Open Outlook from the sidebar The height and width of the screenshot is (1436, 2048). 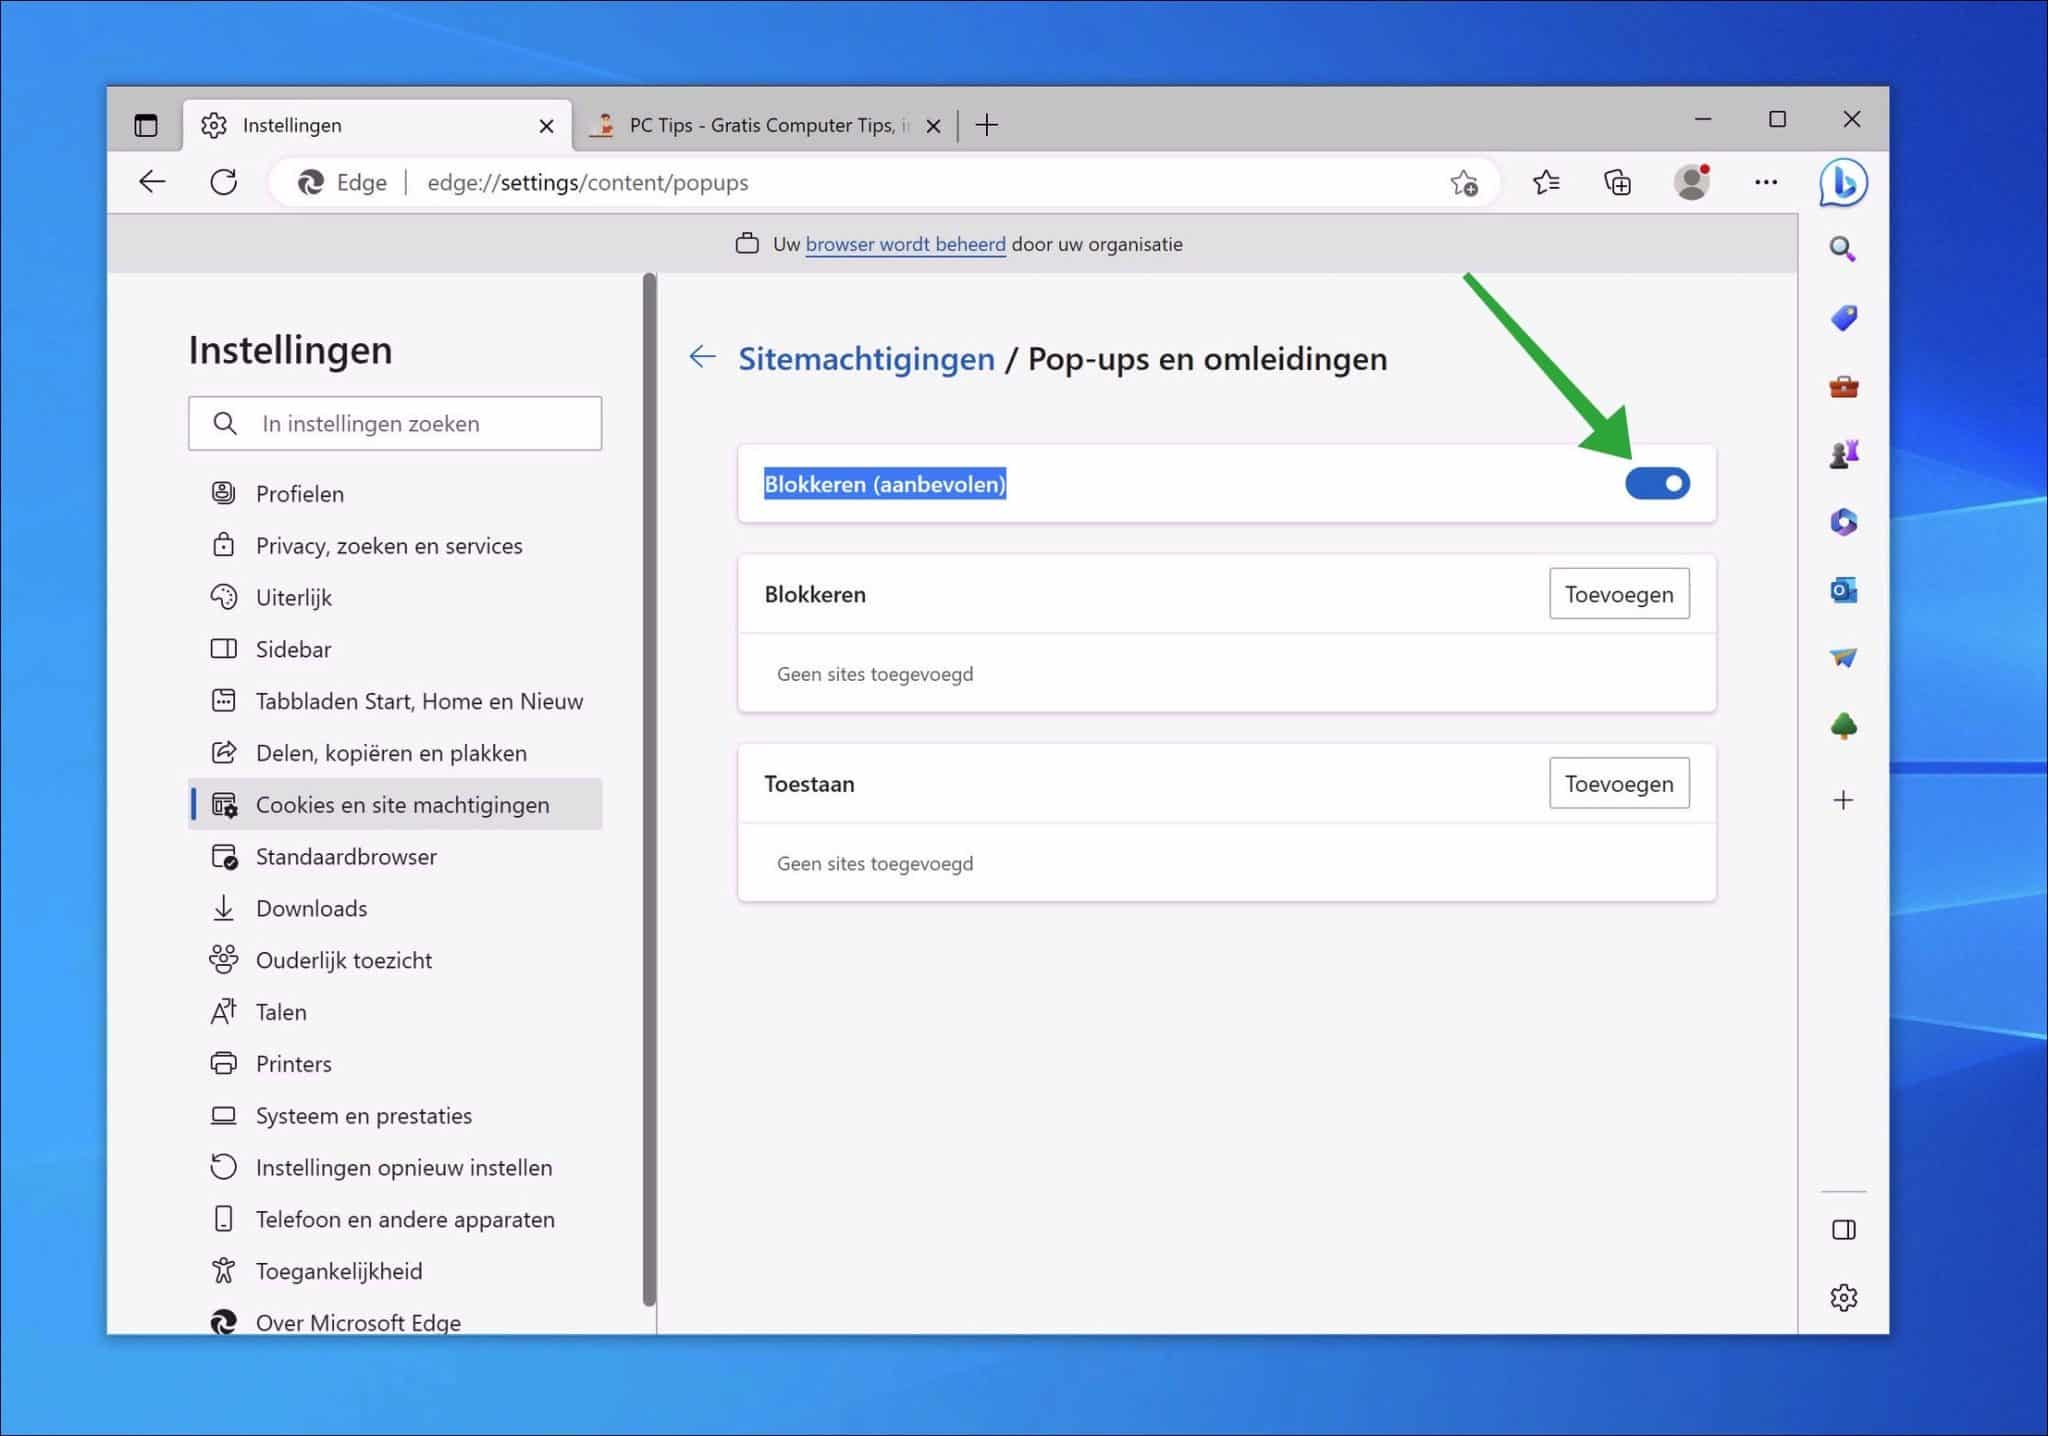pos(1845,590)
